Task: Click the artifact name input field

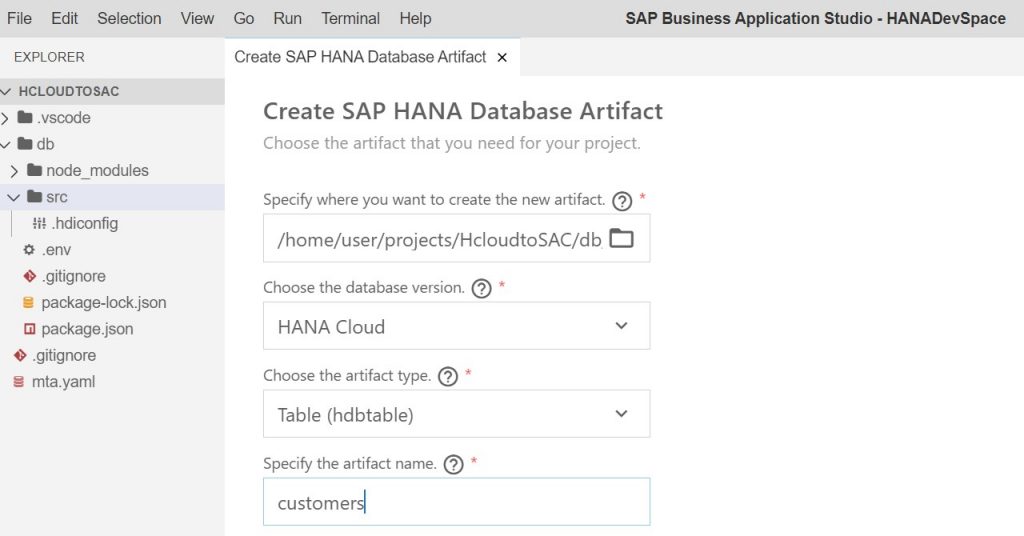Action: pos(456,502)
